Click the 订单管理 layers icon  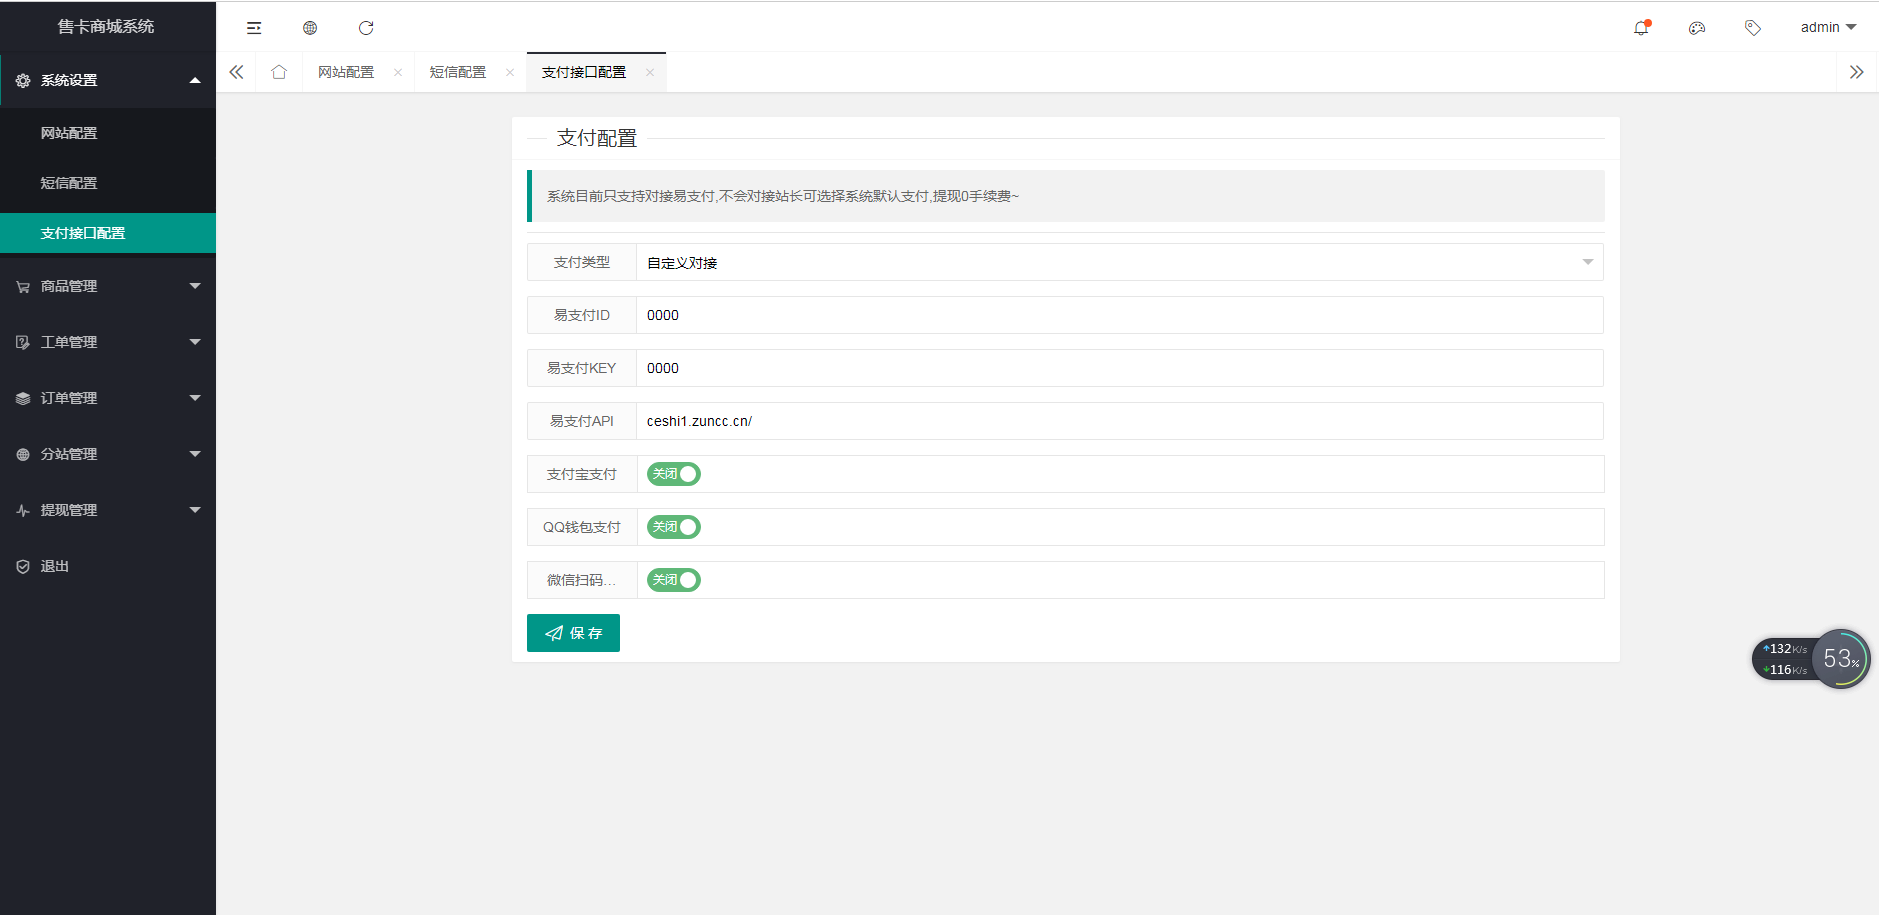click(23, 398)
